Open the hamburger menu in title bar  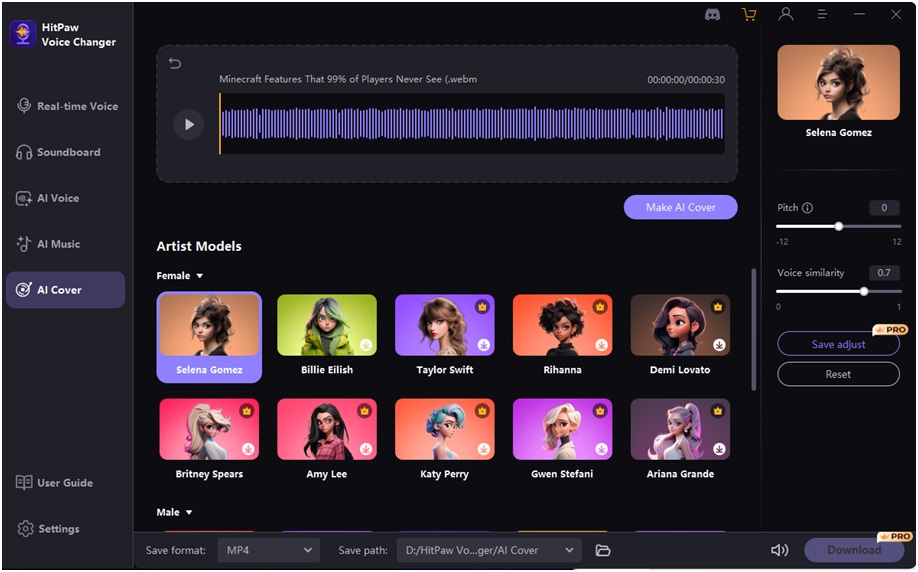[822, 14]
